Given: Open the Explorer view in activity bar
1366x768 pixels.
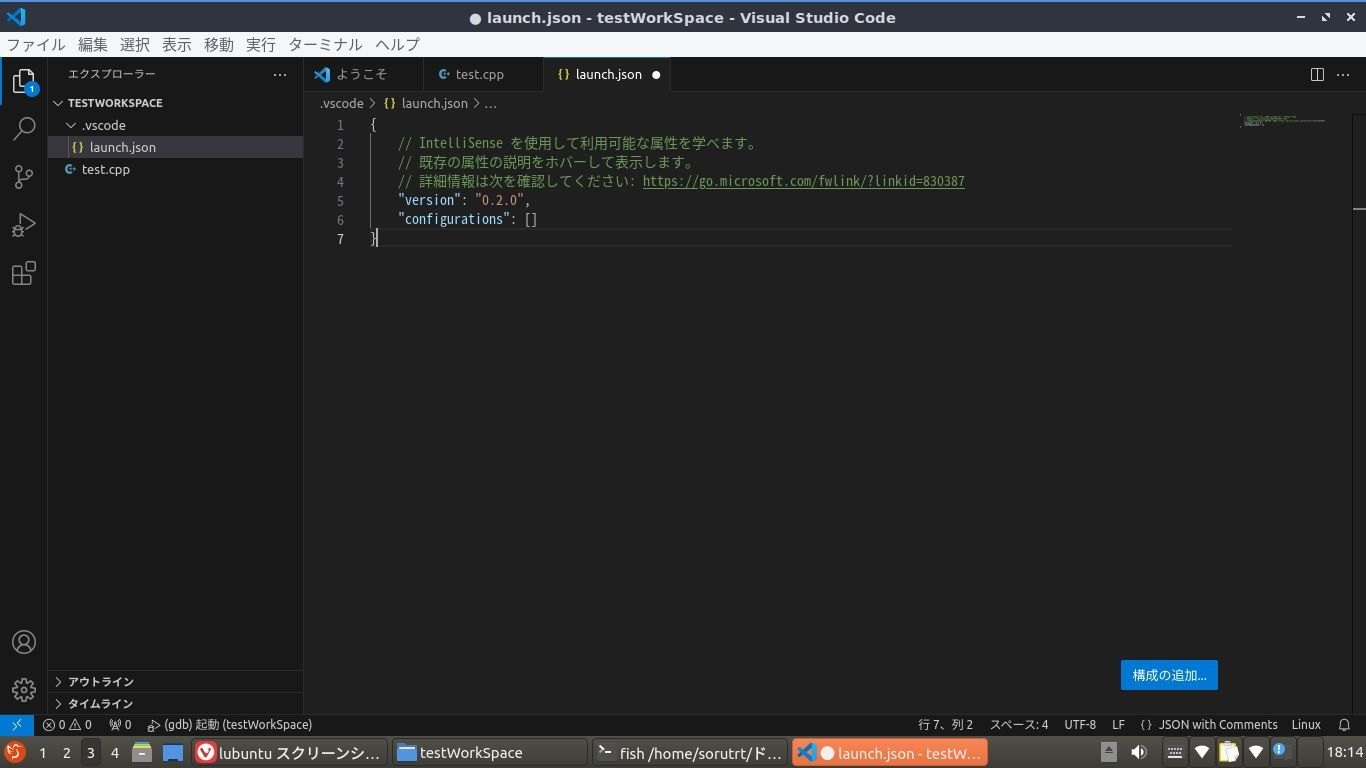Looking at the screenshot, I should (24, 81).
